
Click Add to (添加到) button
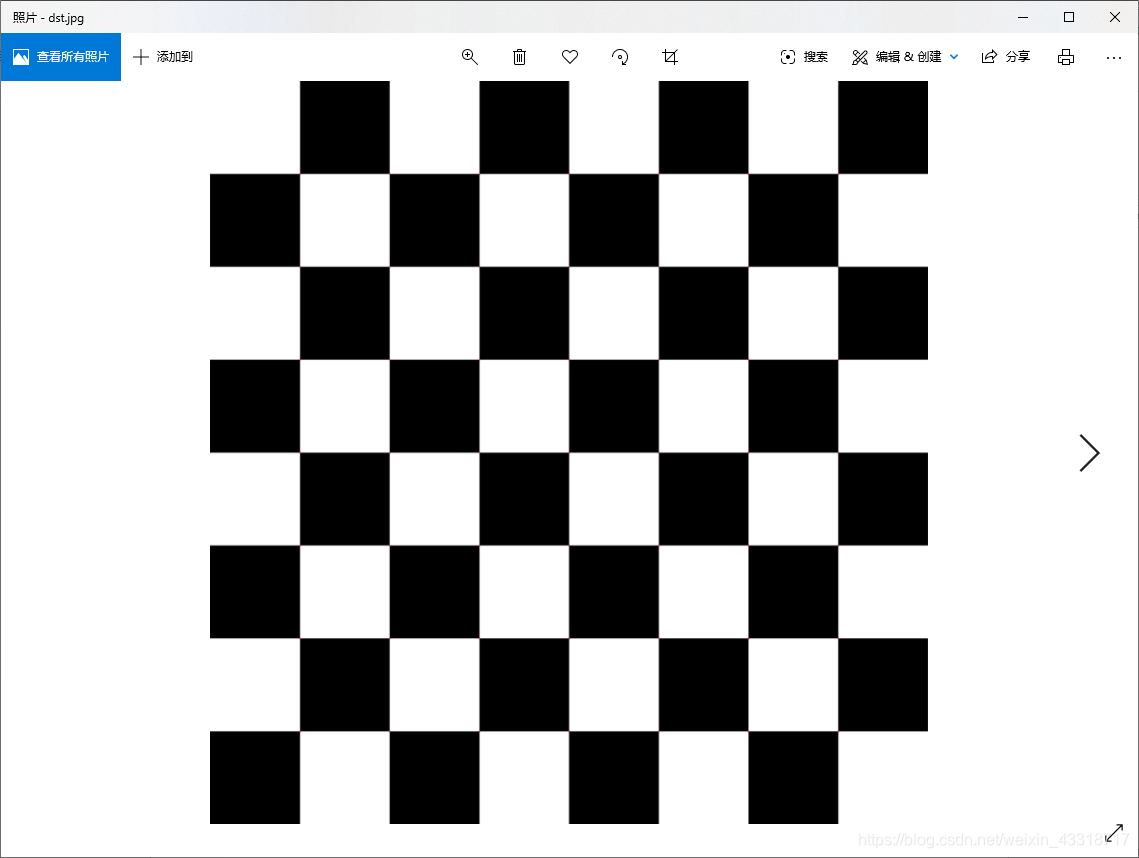(x=163, y=57)
